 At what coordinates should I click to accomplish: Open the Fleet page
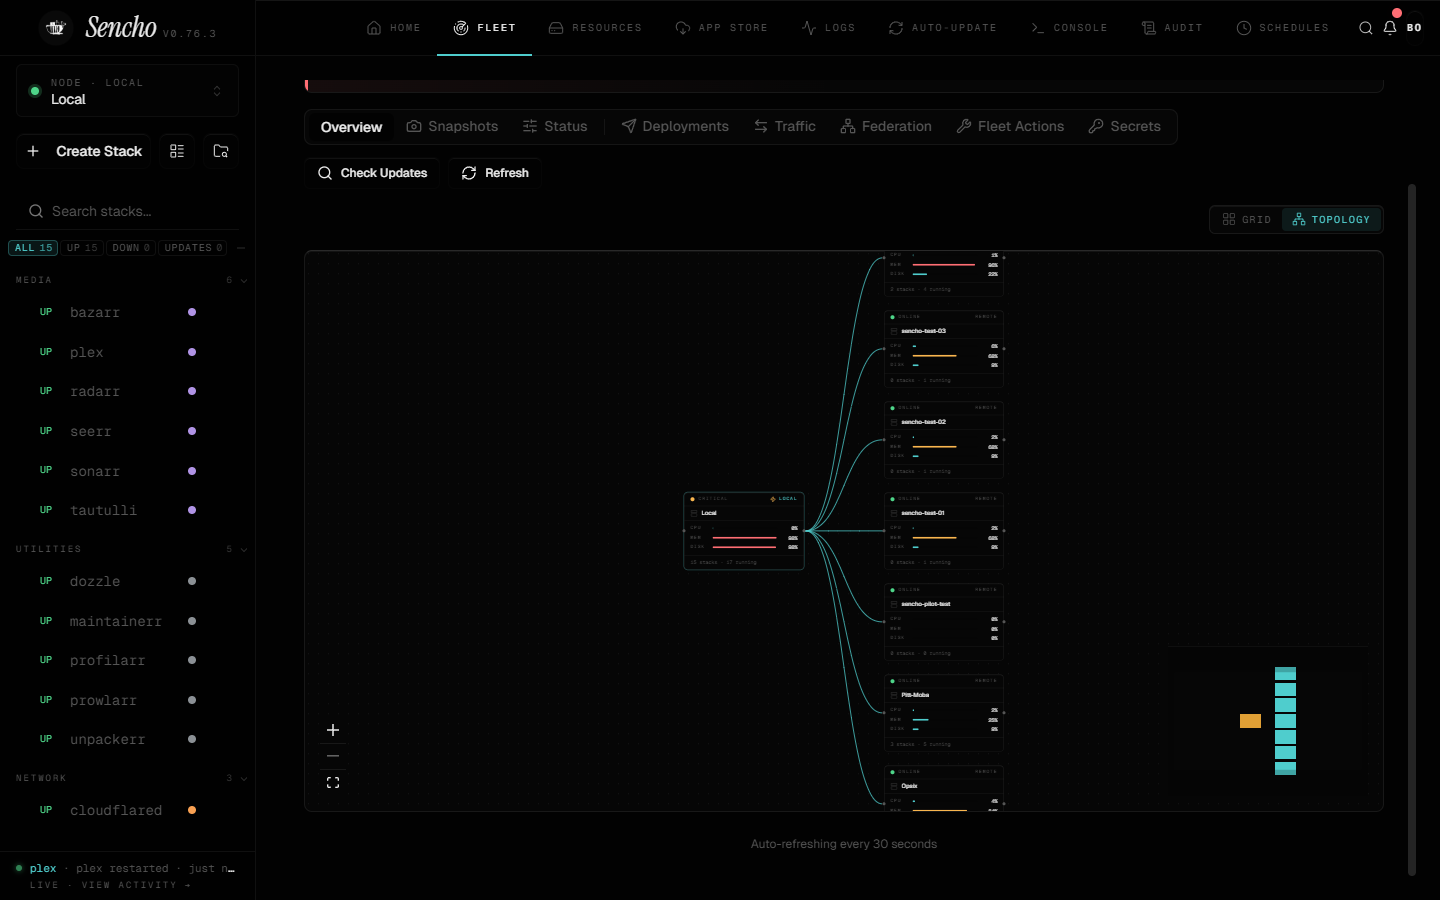(x=485, y=28)
